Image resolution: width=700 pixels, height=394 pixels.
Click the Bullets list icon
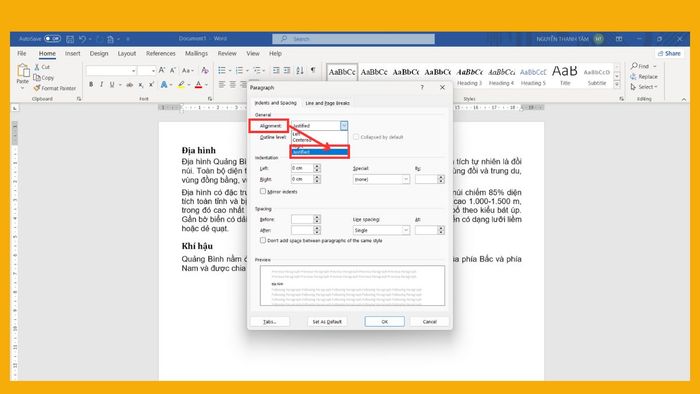tap(222, 71)
